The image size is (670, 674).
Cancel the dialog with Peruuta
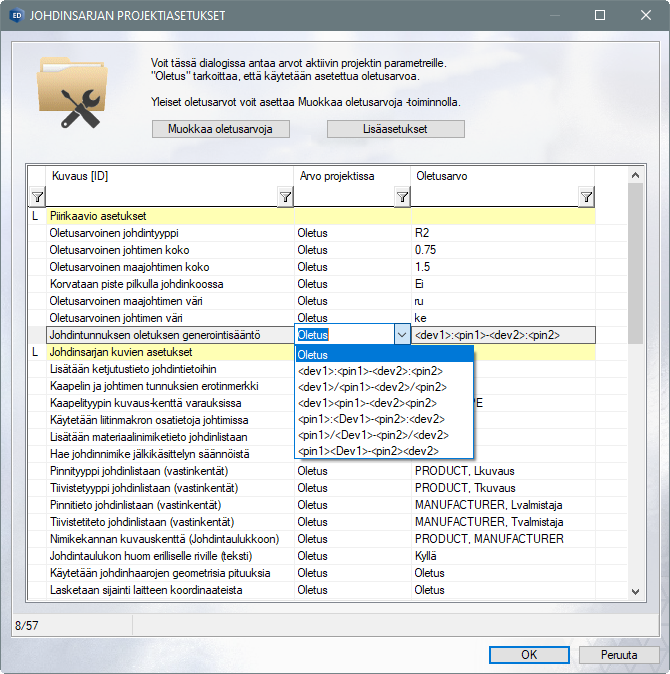pyautogui.click(x=618, y=655)
